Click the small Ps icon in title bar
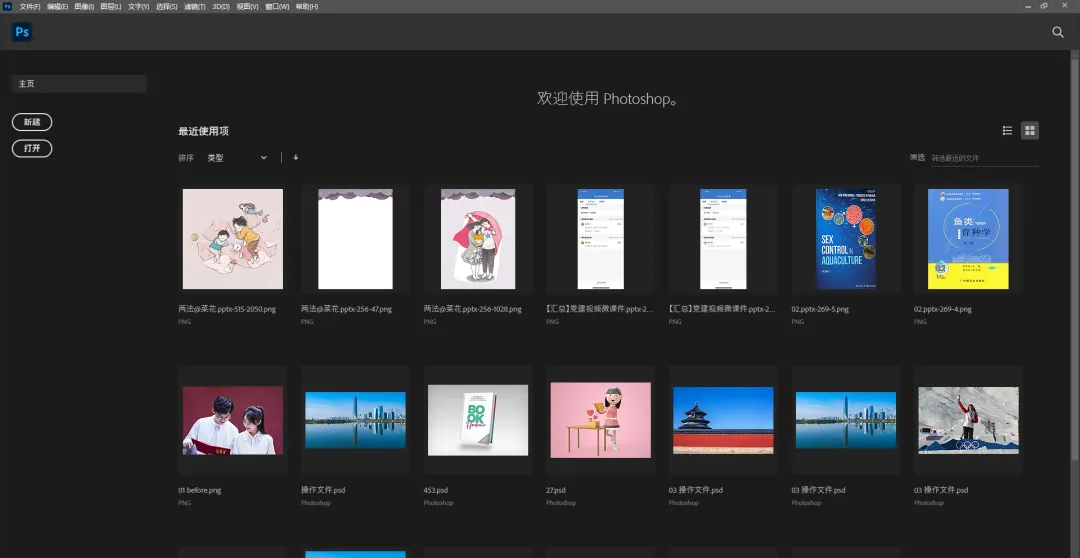The height and width of the screenshot is (558, 1080). point(8,6)
